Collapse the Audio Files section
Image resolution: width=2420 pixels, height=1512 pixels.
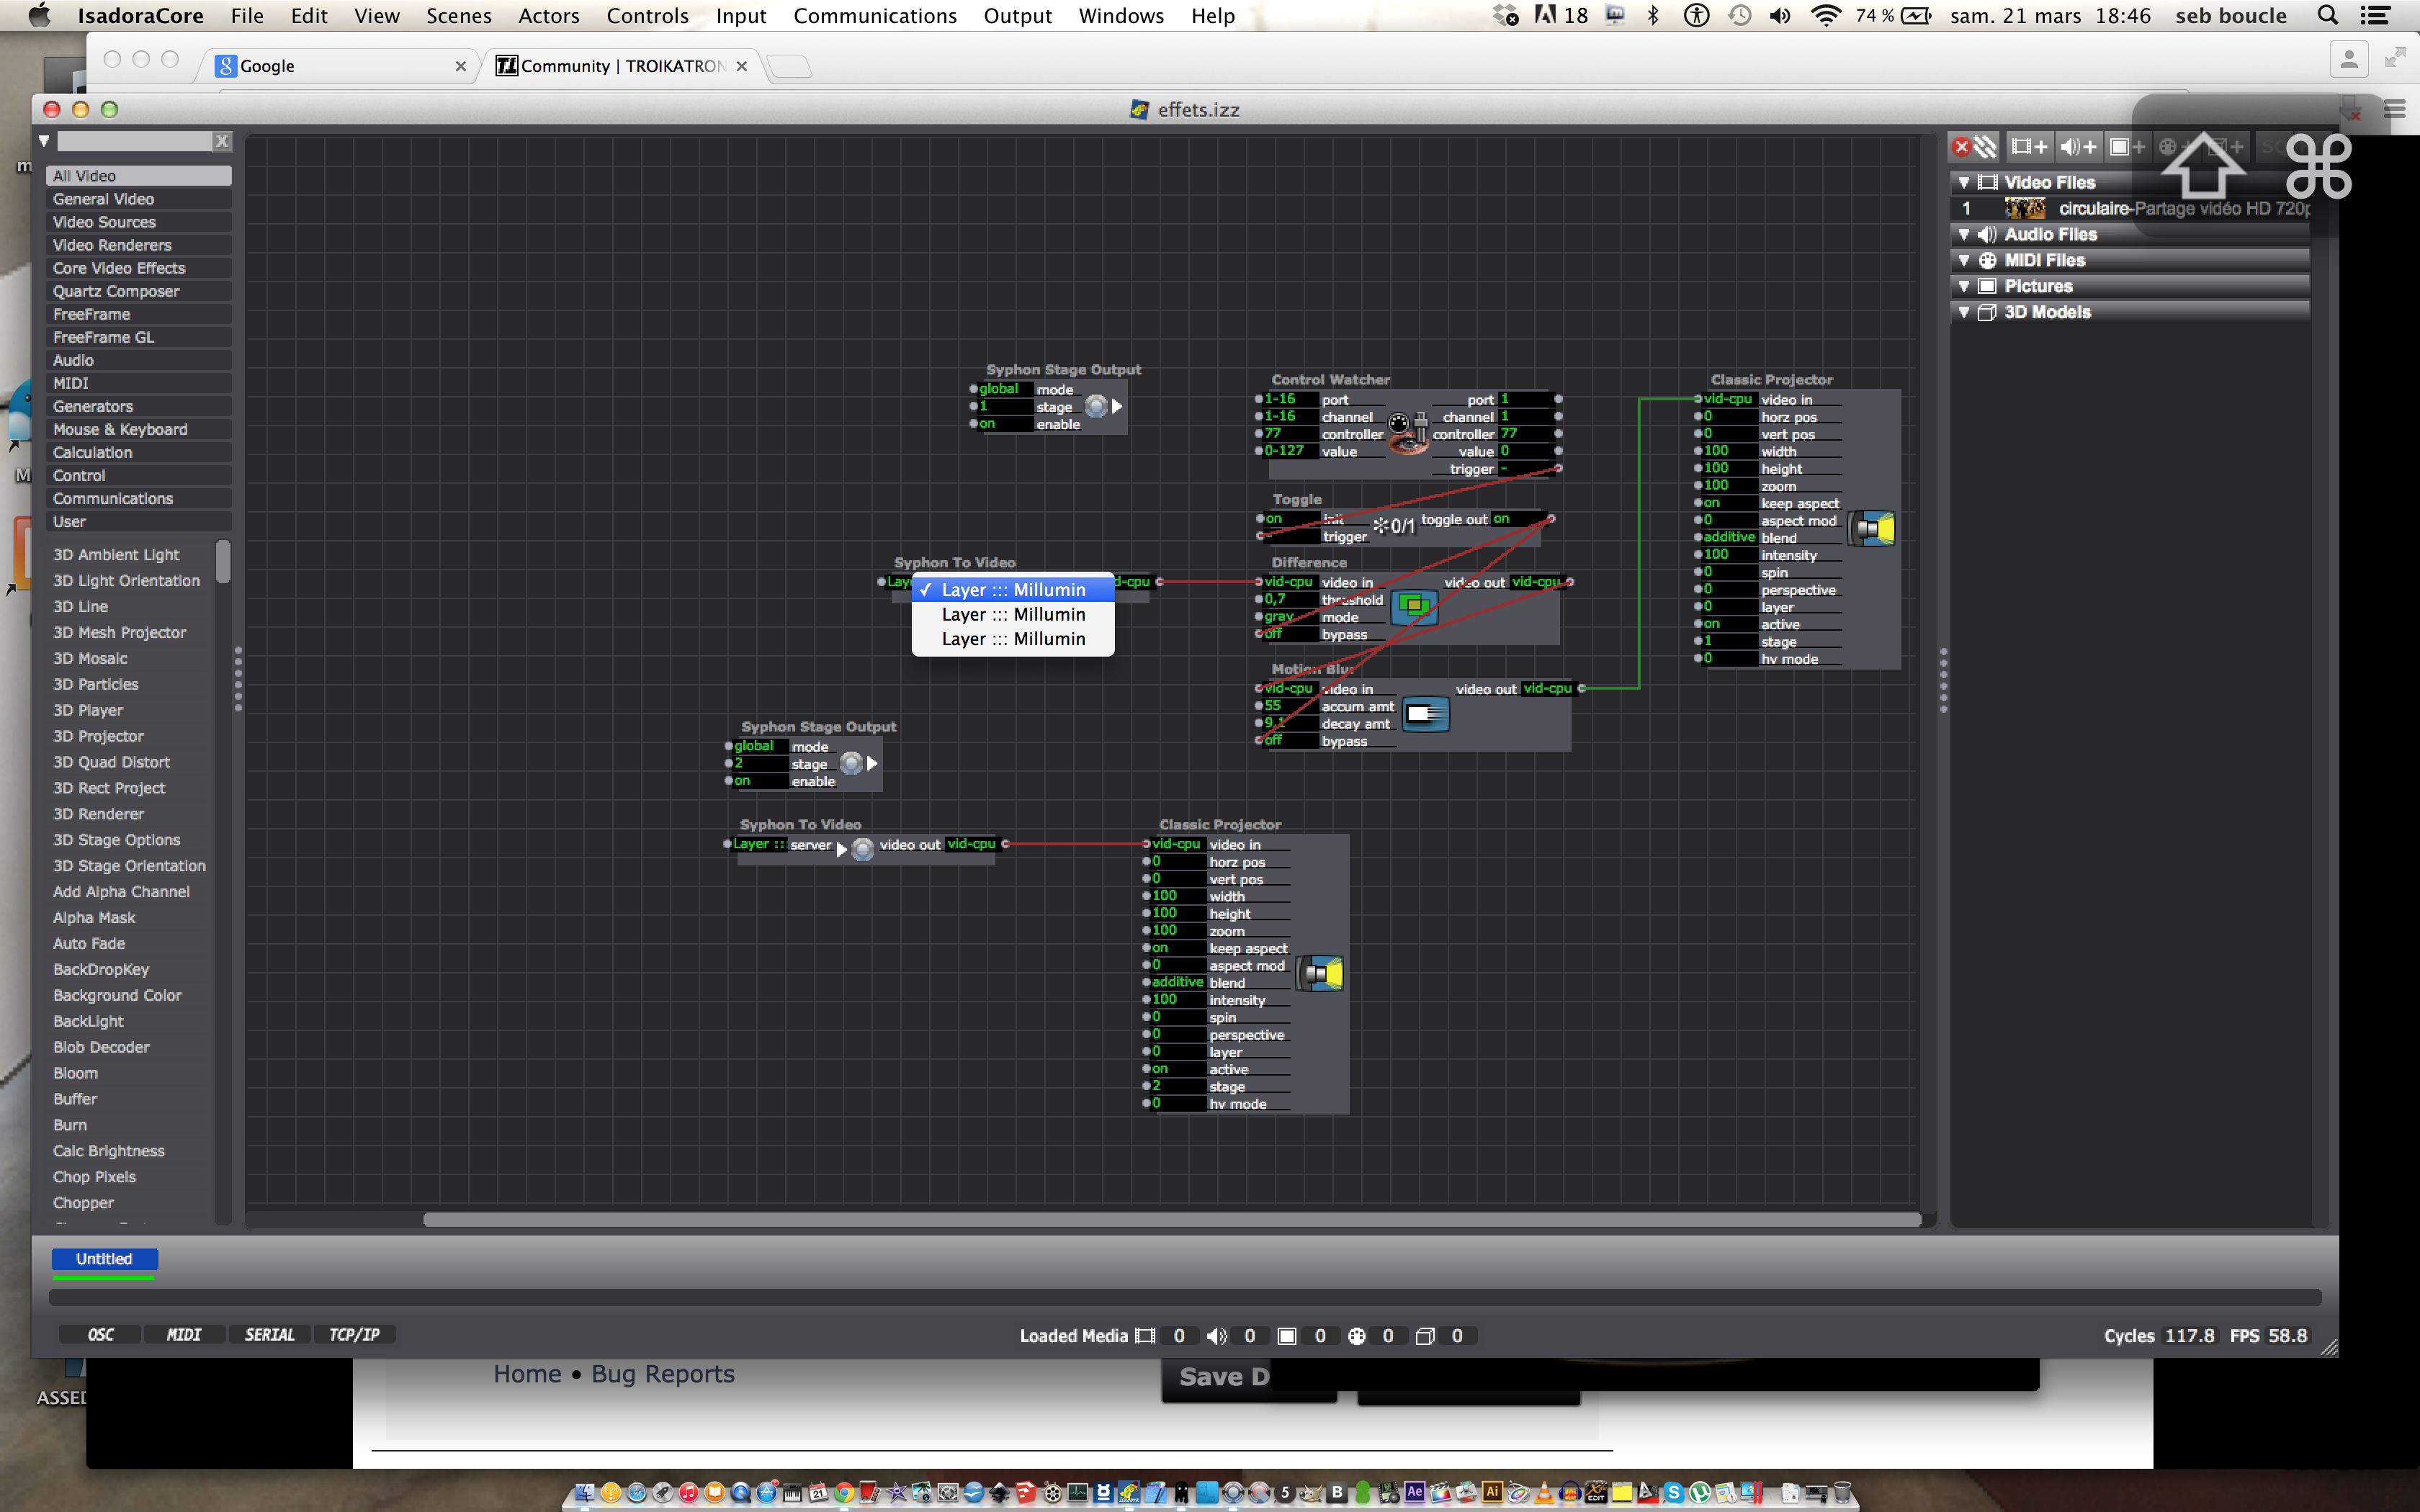pos(1964,234)
